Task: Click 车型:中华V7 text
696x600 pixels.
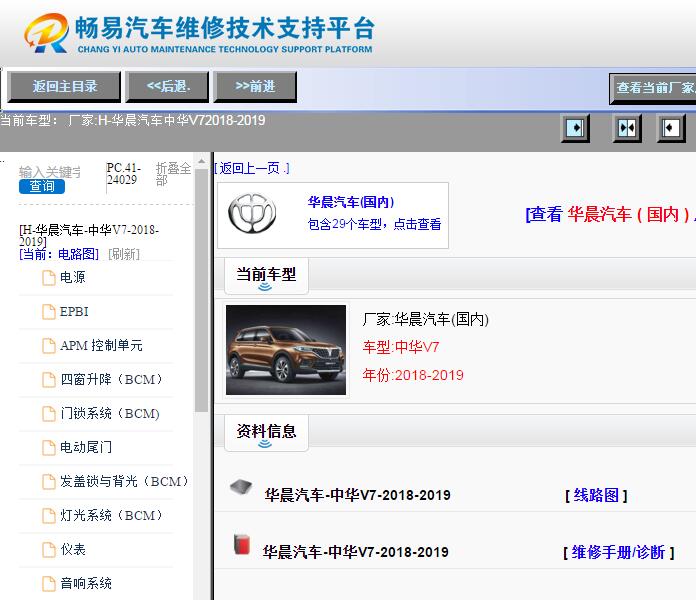Action: coord(401,347)
